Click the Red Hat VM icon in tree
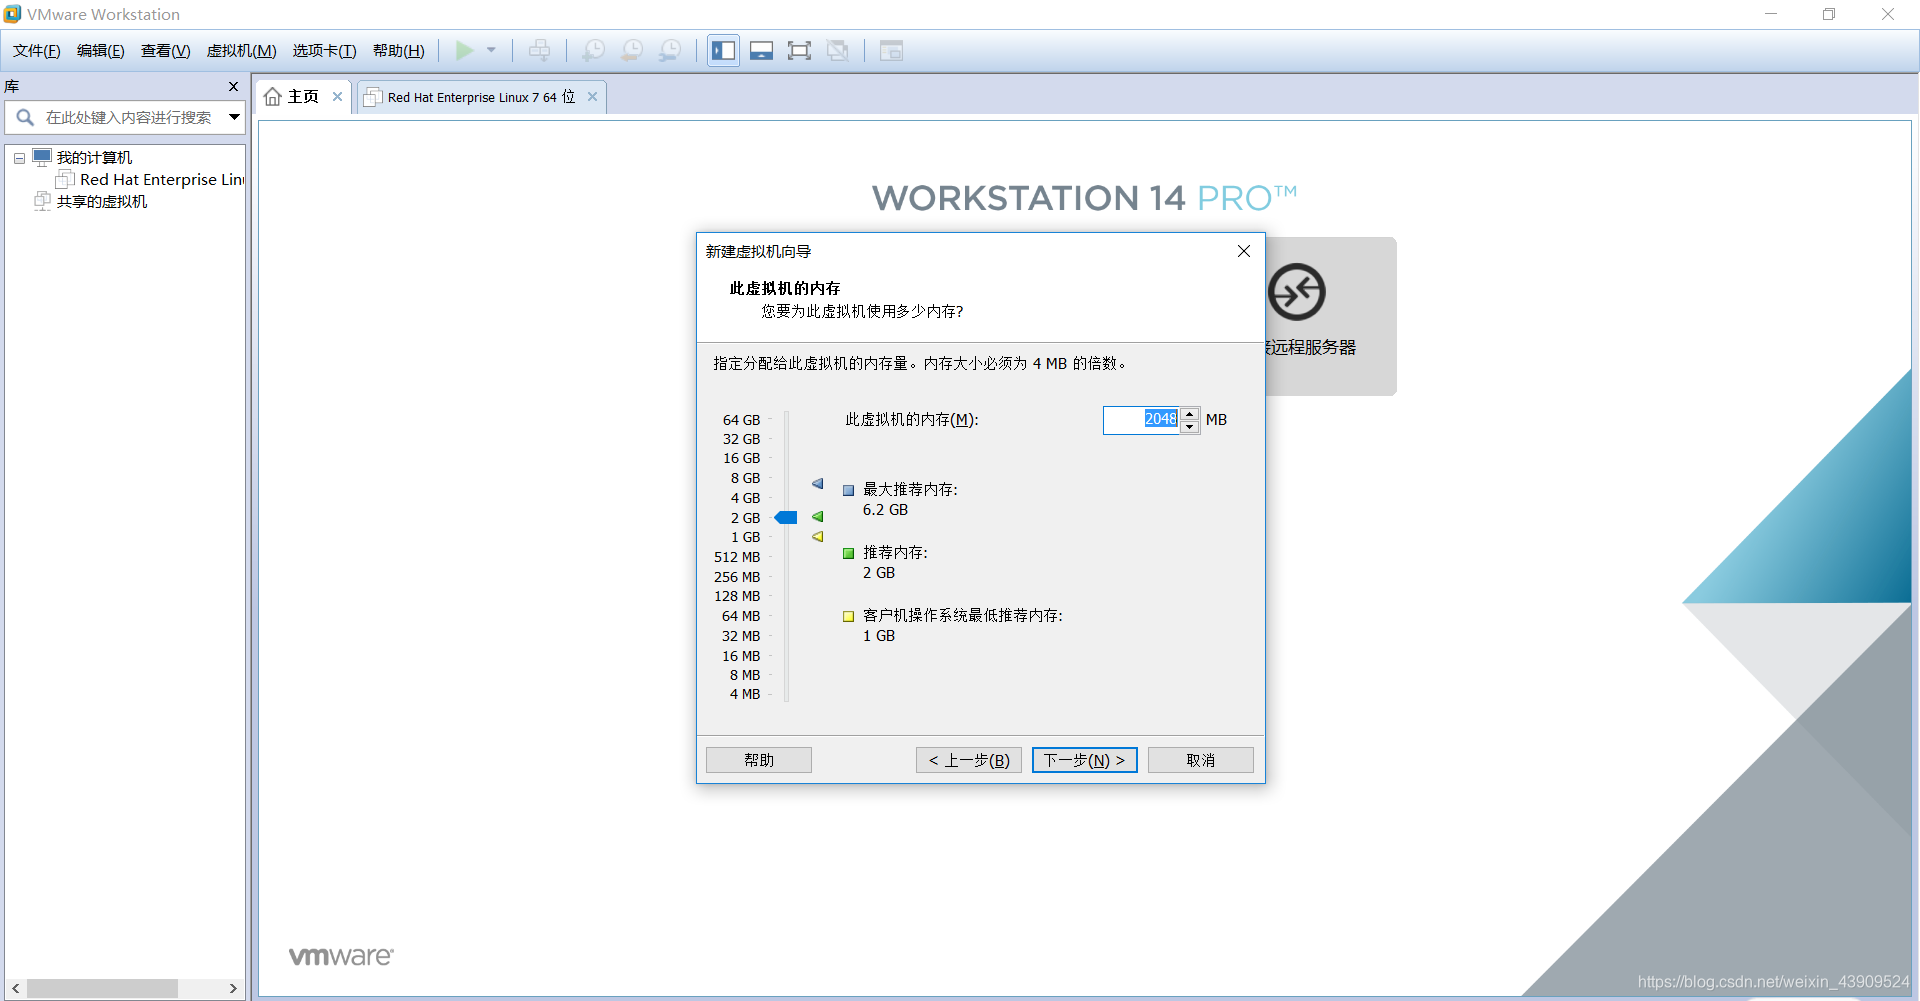The width and height of the screenshot is (1920, 1001). (65, 179)
